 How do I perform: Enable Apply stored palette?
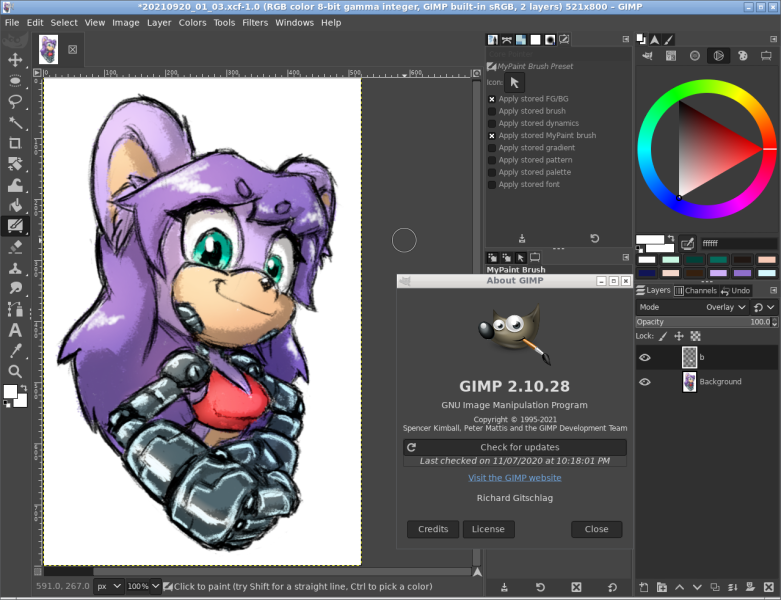click(492, 172)
